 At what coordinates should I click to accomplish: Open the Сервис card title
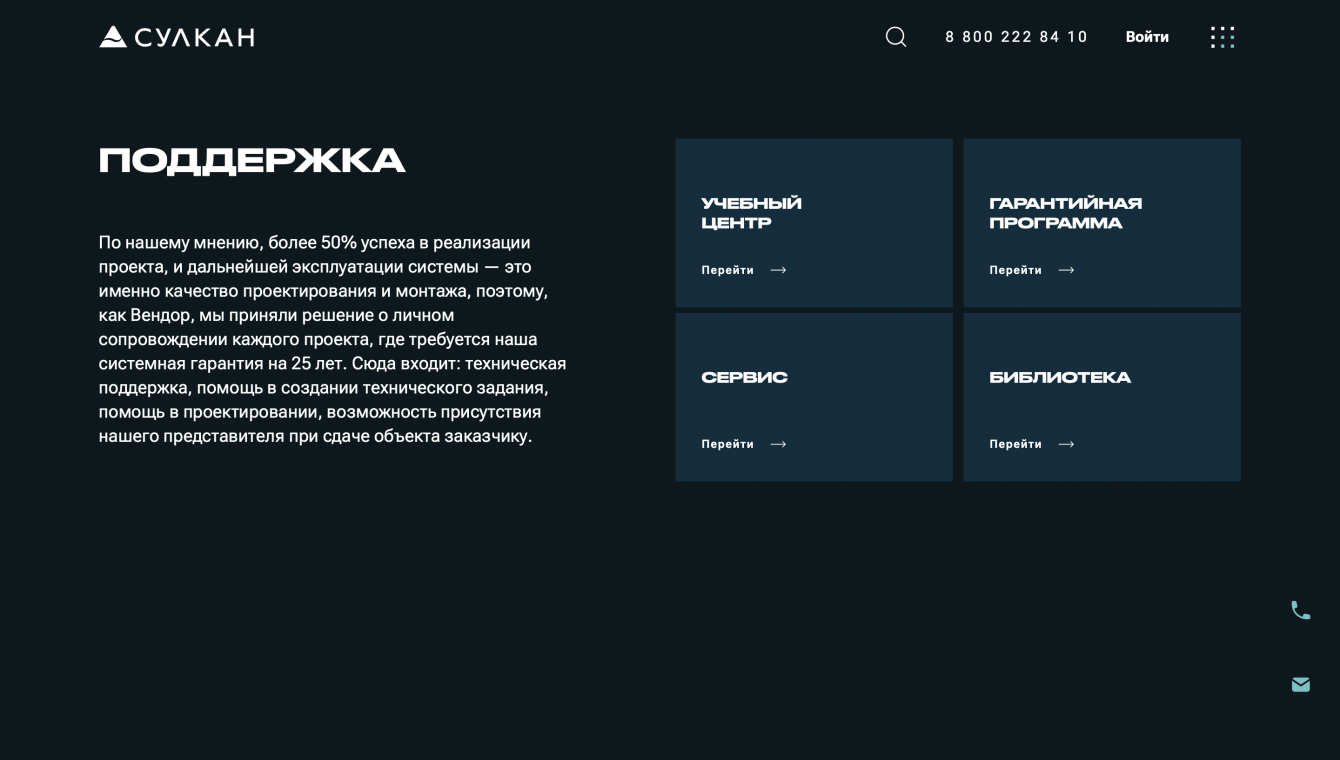coord(744,377)
